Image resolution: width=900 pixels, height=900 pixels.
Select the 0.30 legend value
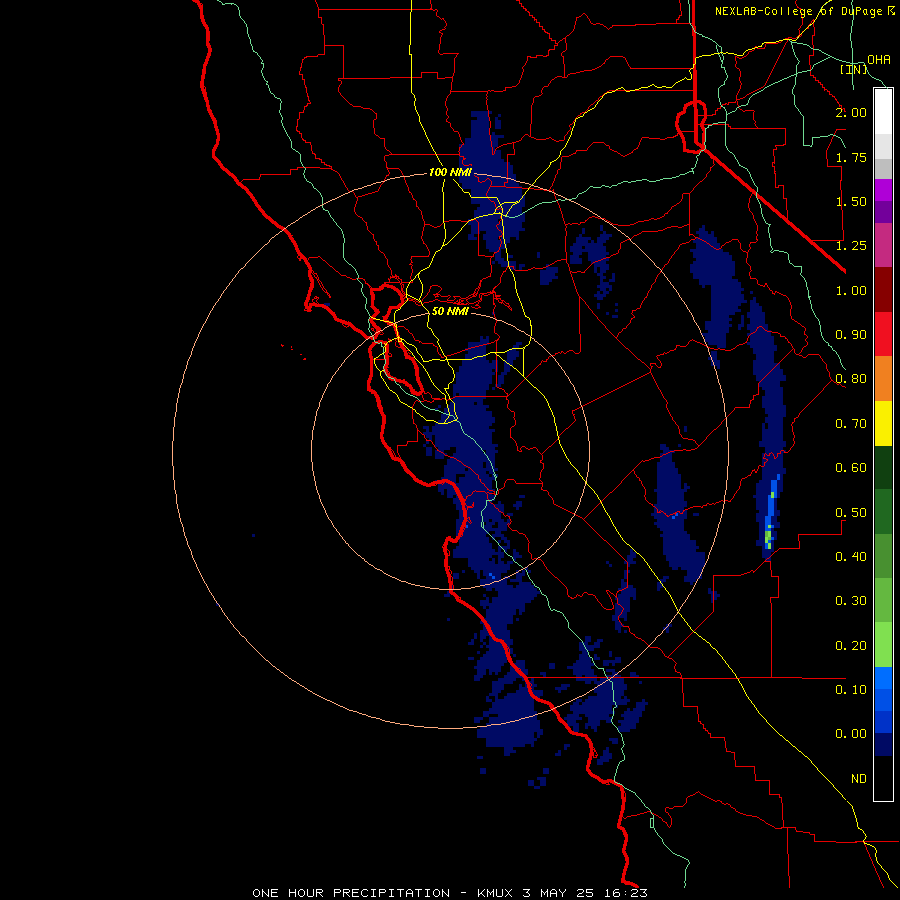851,601
